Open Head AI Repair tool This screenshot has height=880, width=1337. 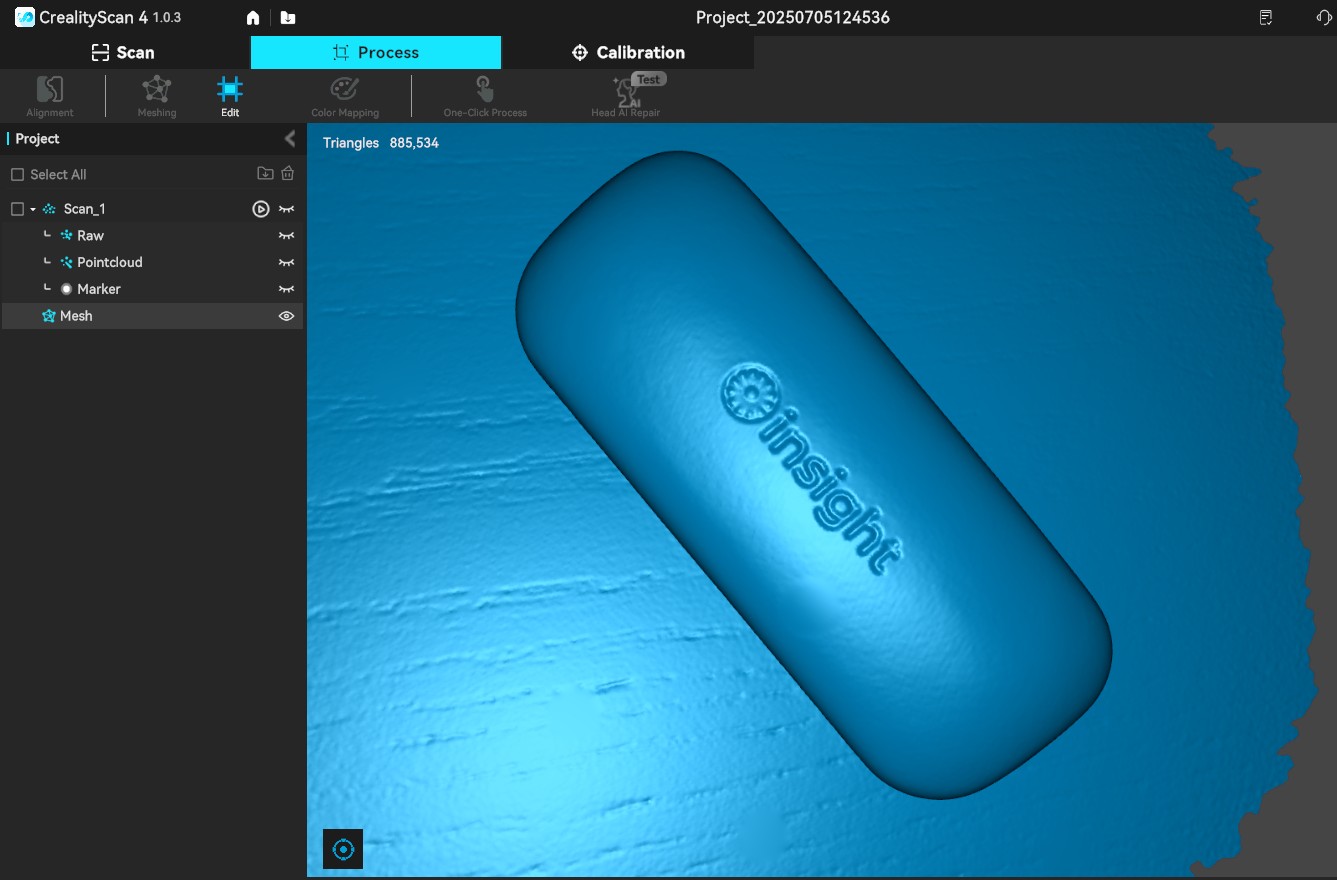pyautogui.click(x=626, y=93)
